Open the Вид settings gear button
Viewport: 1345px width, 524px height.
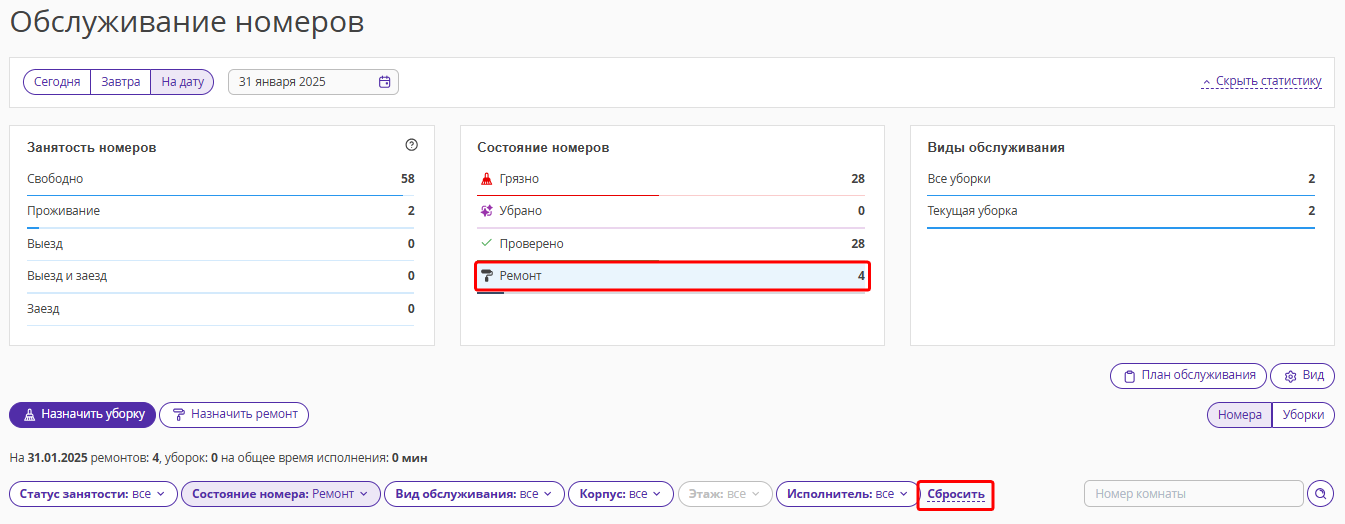[1302, 376]
